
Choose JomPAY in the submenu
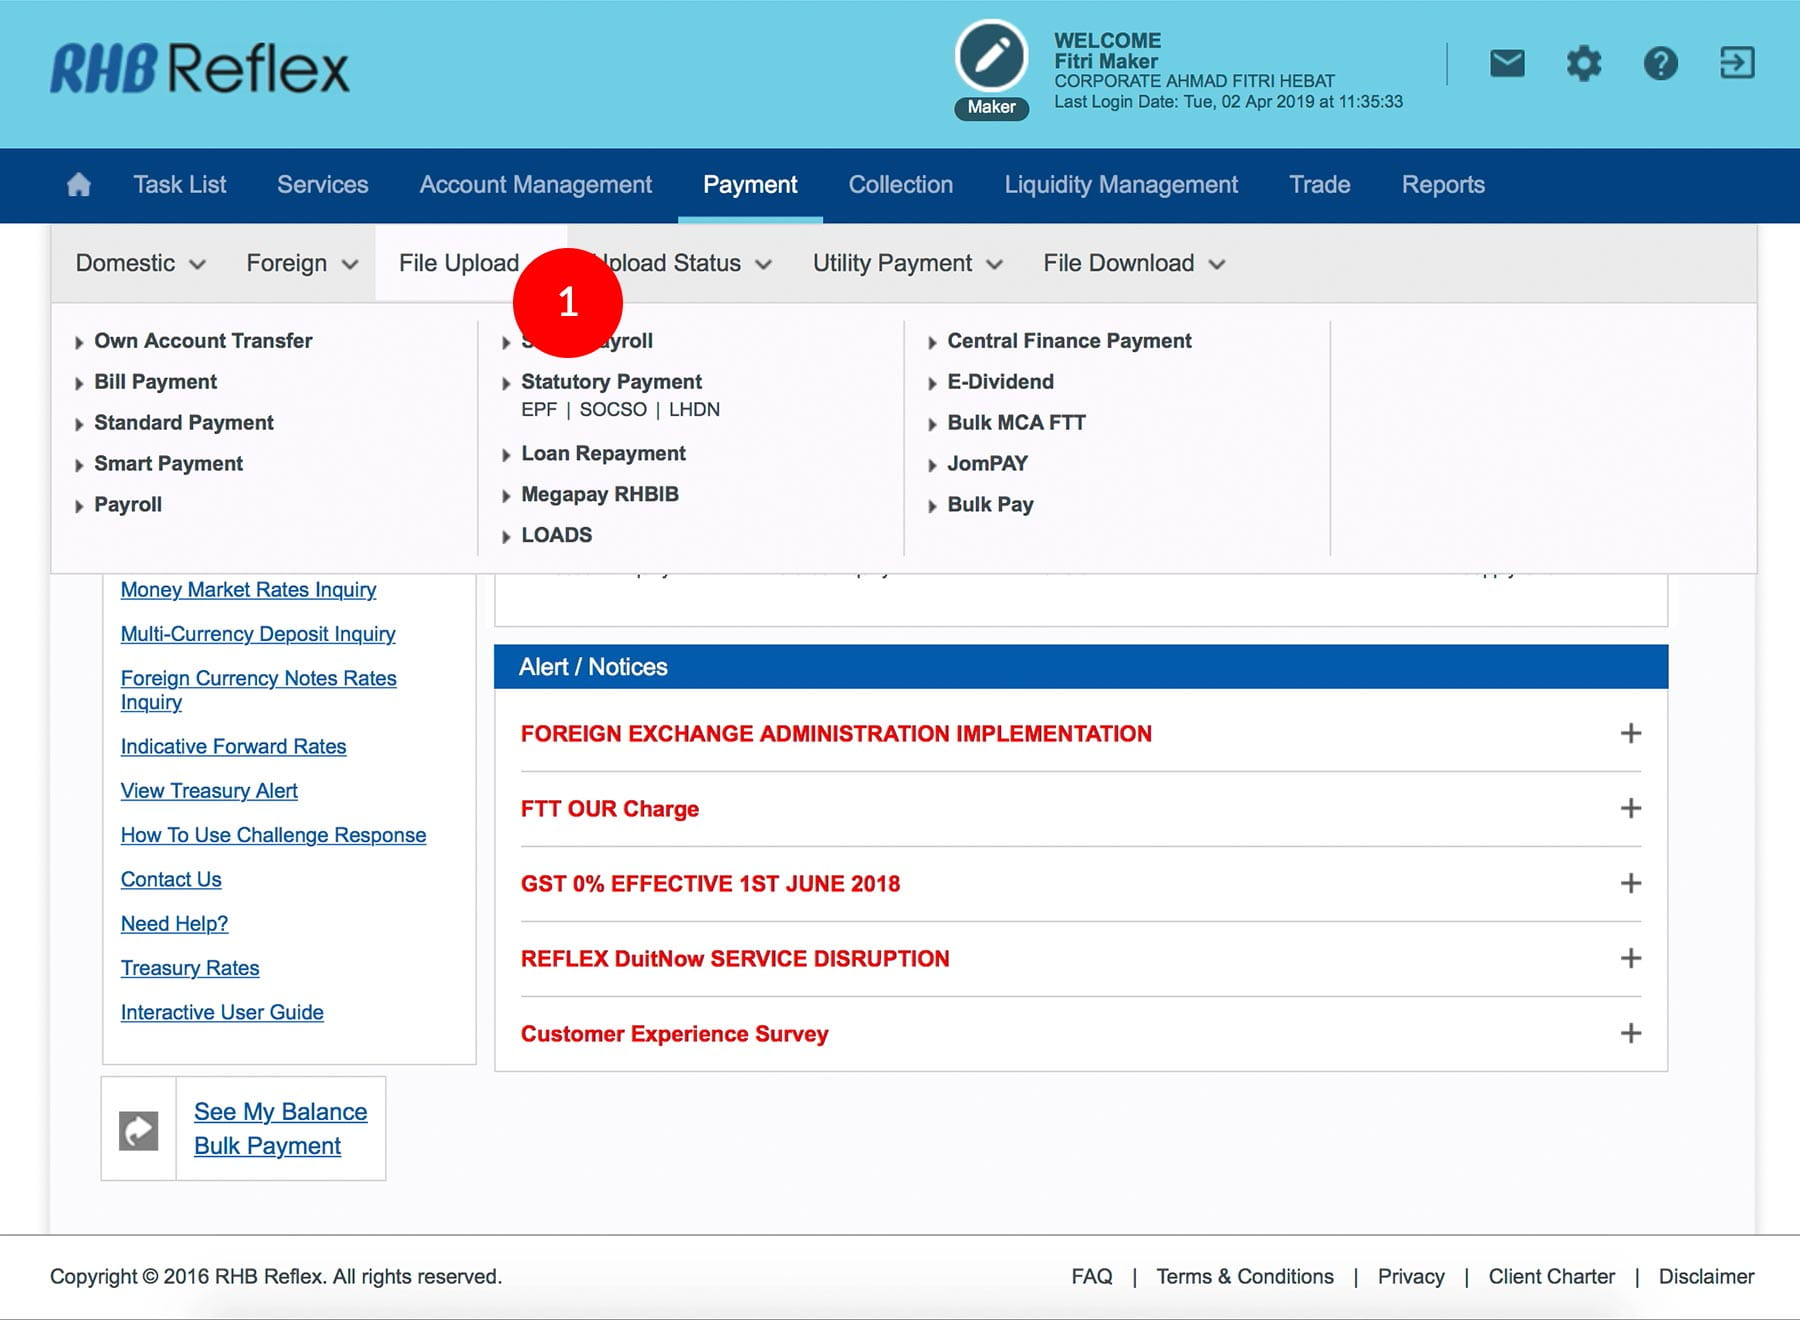[x=987, y=464]
